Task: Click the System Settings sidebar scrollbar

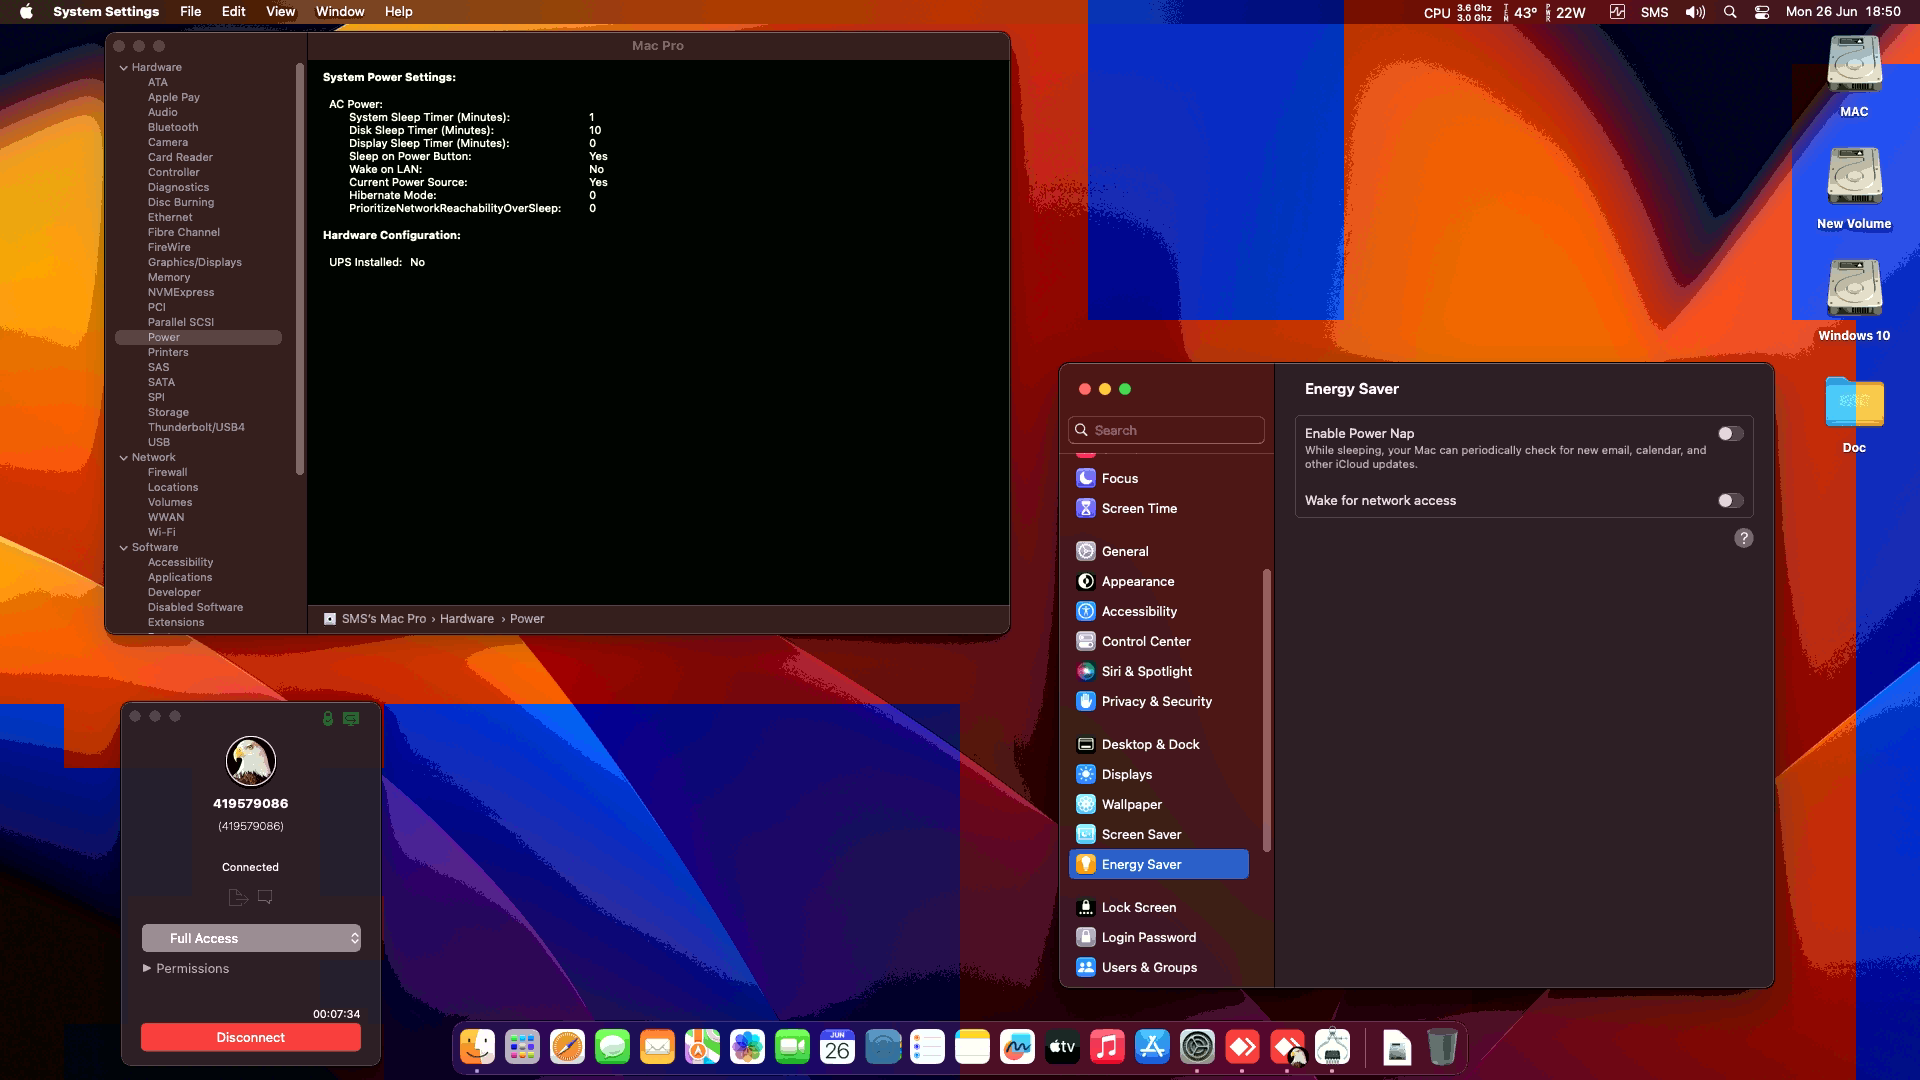Action: (x=1267, y=710)
